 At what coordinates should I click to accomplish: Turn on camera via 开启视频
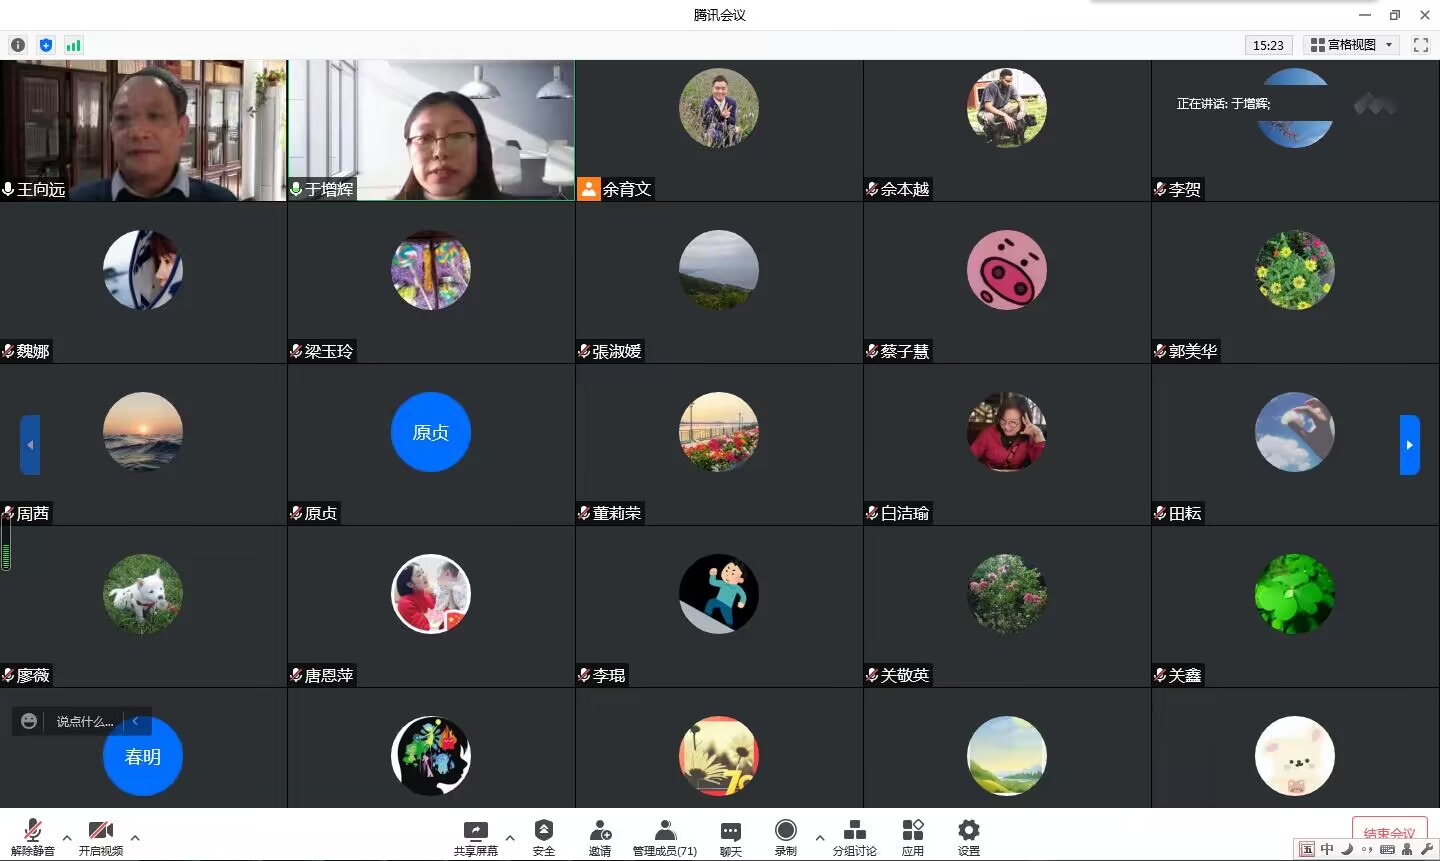click(101, 837)
